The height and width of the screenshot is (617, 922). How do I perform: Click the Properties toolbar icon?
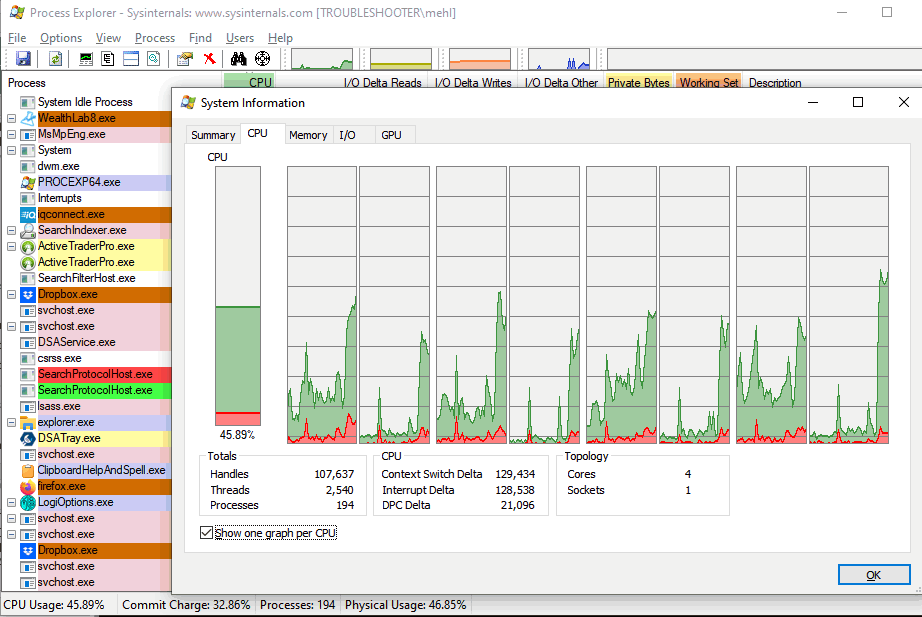tap(184, 59)
